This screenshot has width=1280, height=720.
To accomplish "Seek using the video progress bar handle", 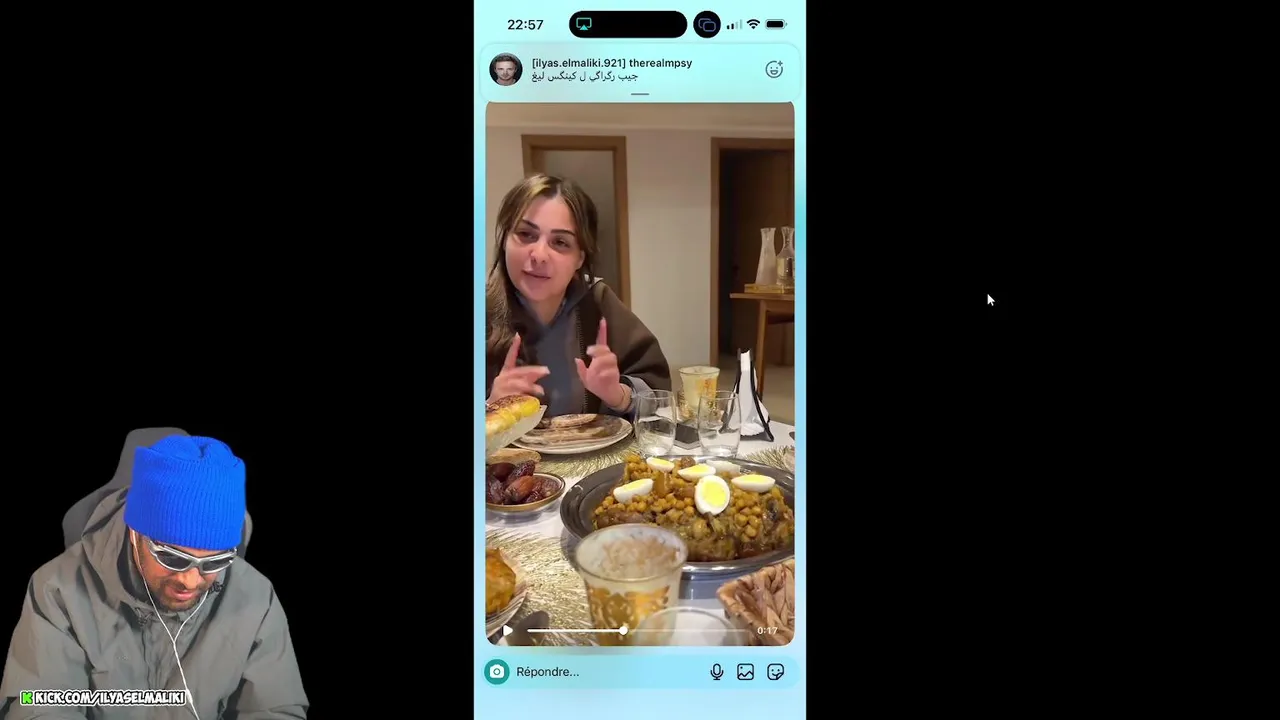I will (x=623, y=631).
